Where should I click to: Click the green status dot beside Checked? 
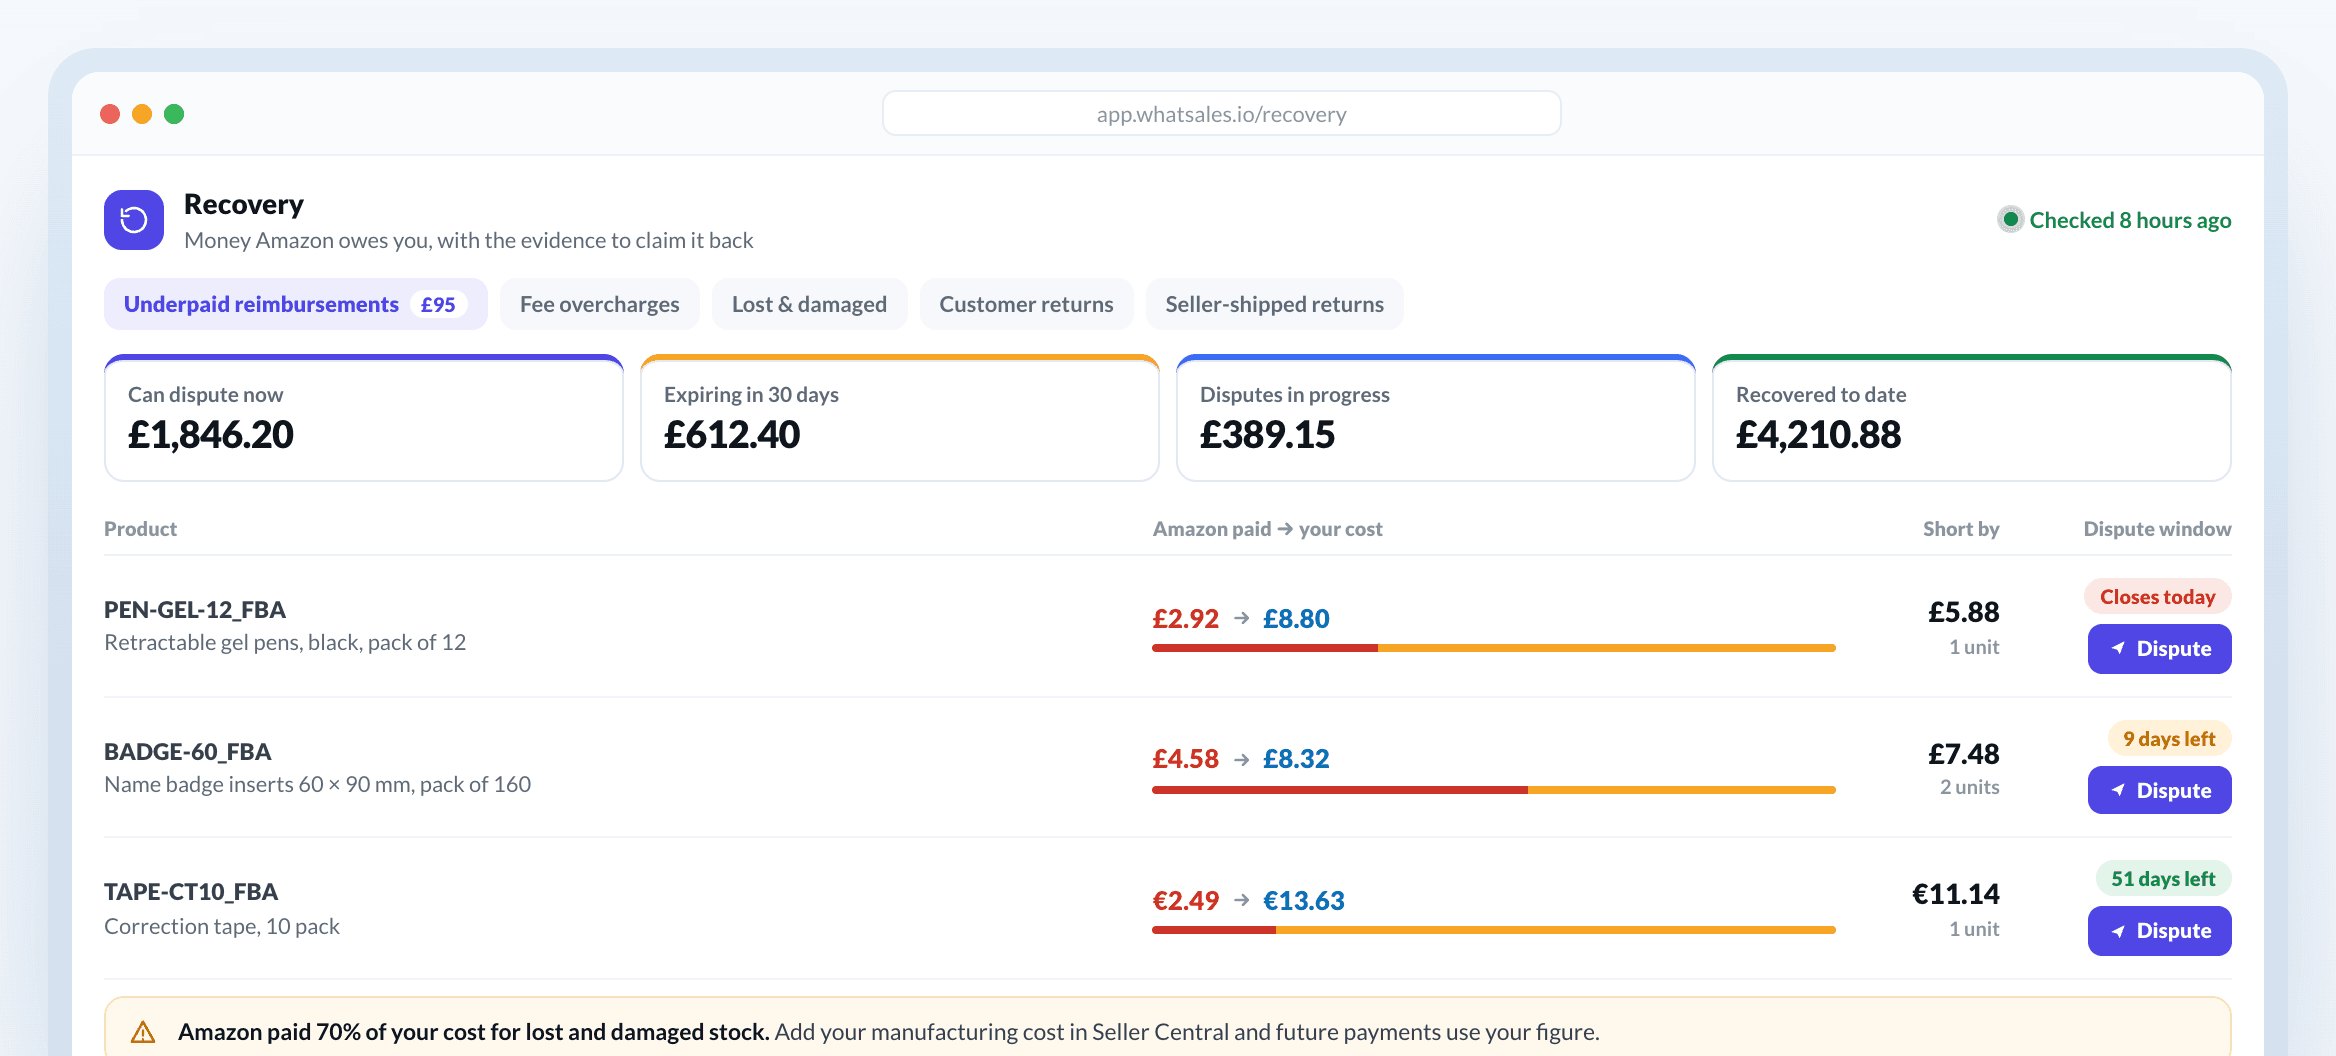pos(2010,220)
